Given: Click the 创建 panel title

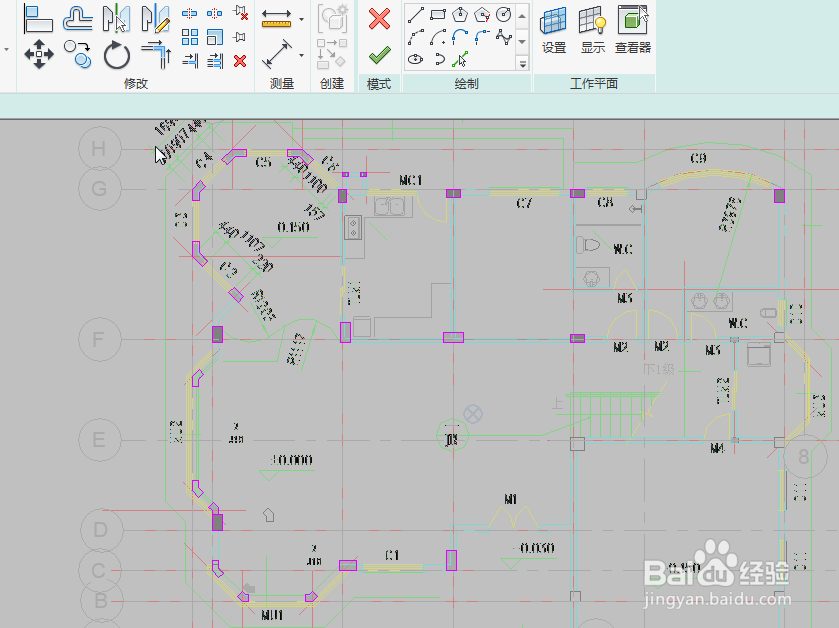Looking at the screenshot, I should click(332, 84).
